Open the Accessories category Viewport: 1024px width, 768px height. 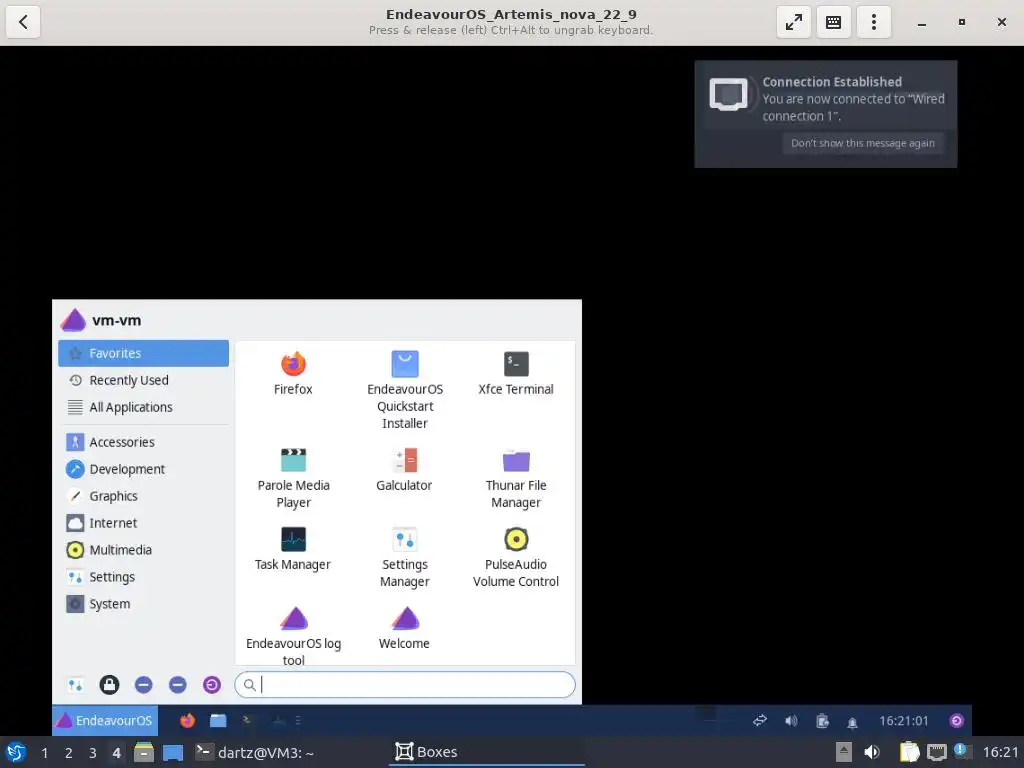coord(143,442)
